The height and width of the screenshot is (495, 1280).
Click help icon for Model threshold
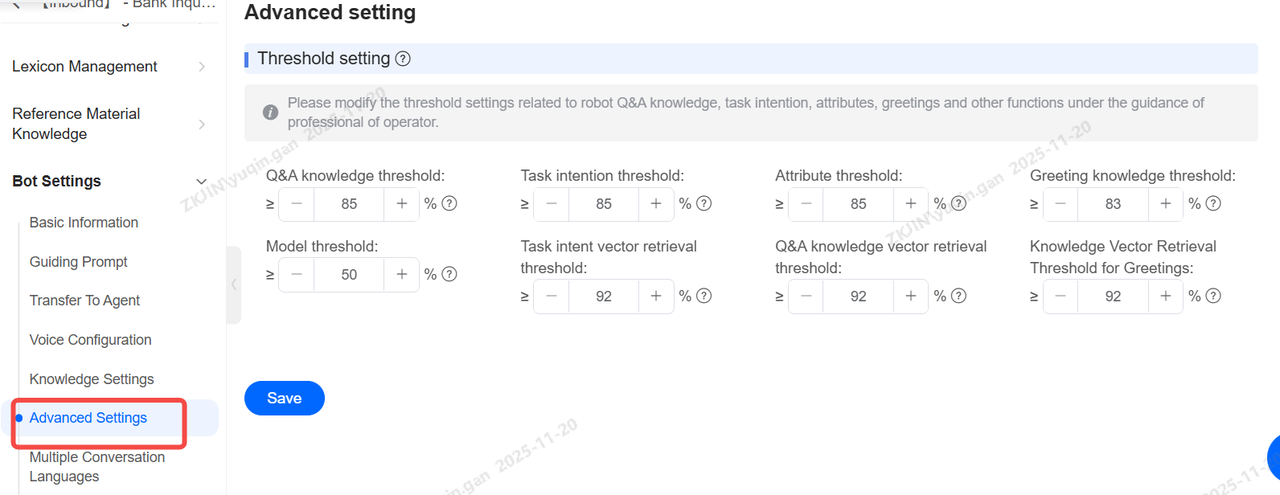point(450,274)
